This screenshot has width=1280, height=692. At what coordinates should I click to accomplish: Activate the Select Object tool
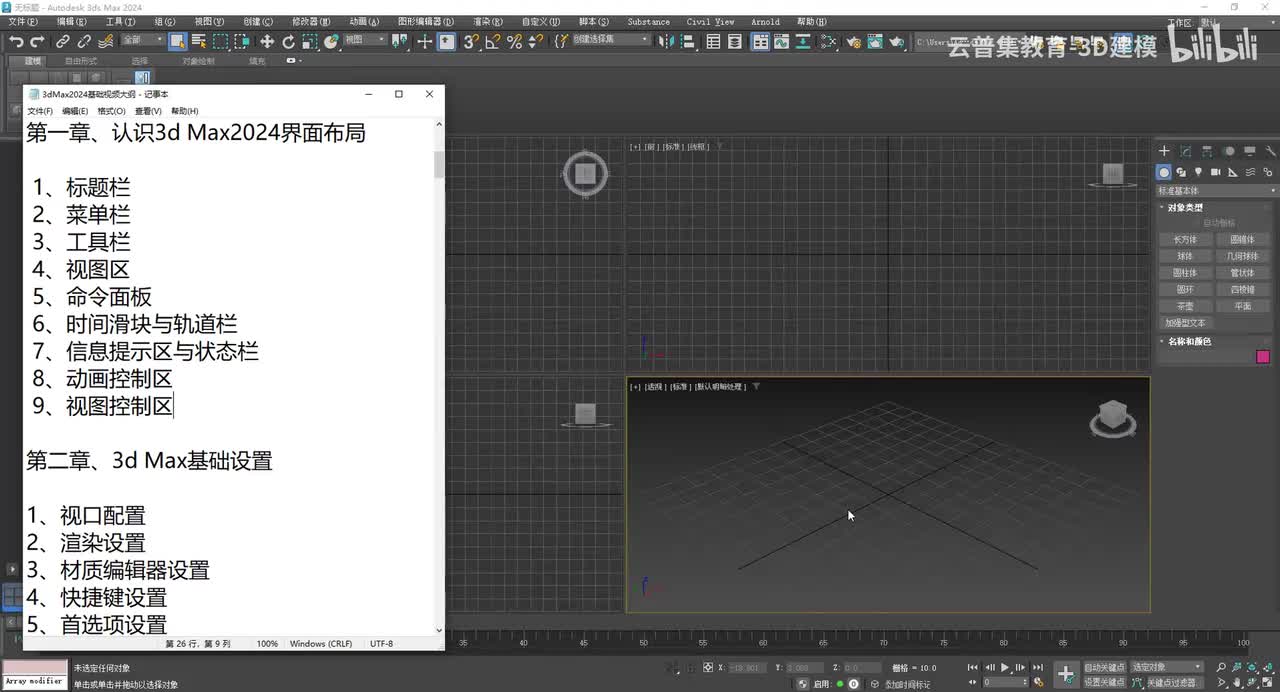point(177,41)
